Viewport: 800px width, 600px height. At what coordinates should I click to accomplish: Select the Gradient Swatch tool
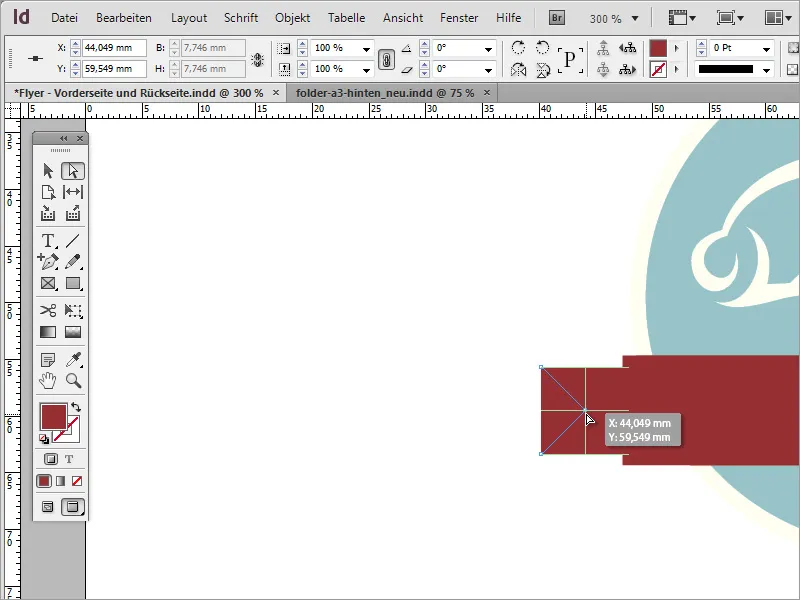click(x=48, y=332)
